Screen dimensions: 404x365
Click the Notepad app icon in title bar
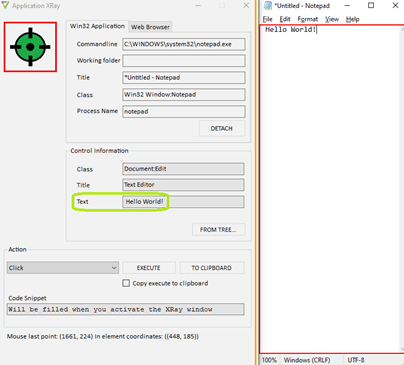tap(268, 5)
